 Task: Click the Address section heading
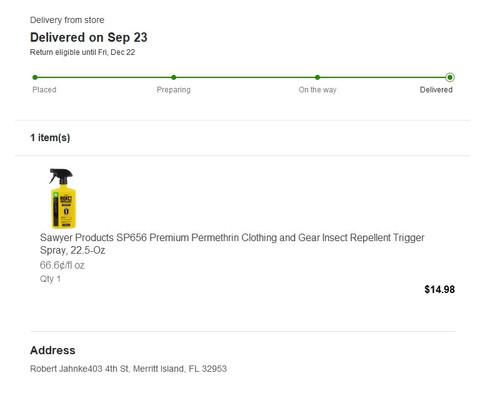pyautogui.click(x=53, y=350)
